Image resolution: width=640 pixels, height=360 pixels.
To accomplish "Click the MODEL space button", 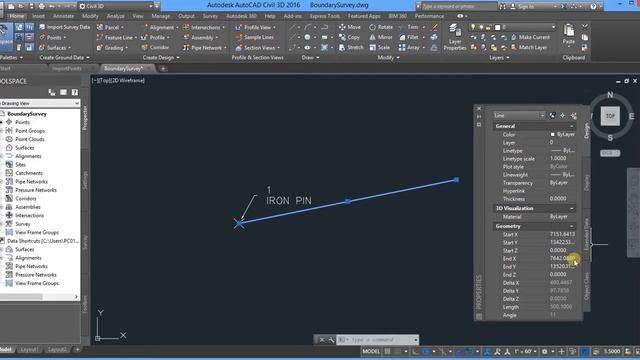I will pos(371,351).
